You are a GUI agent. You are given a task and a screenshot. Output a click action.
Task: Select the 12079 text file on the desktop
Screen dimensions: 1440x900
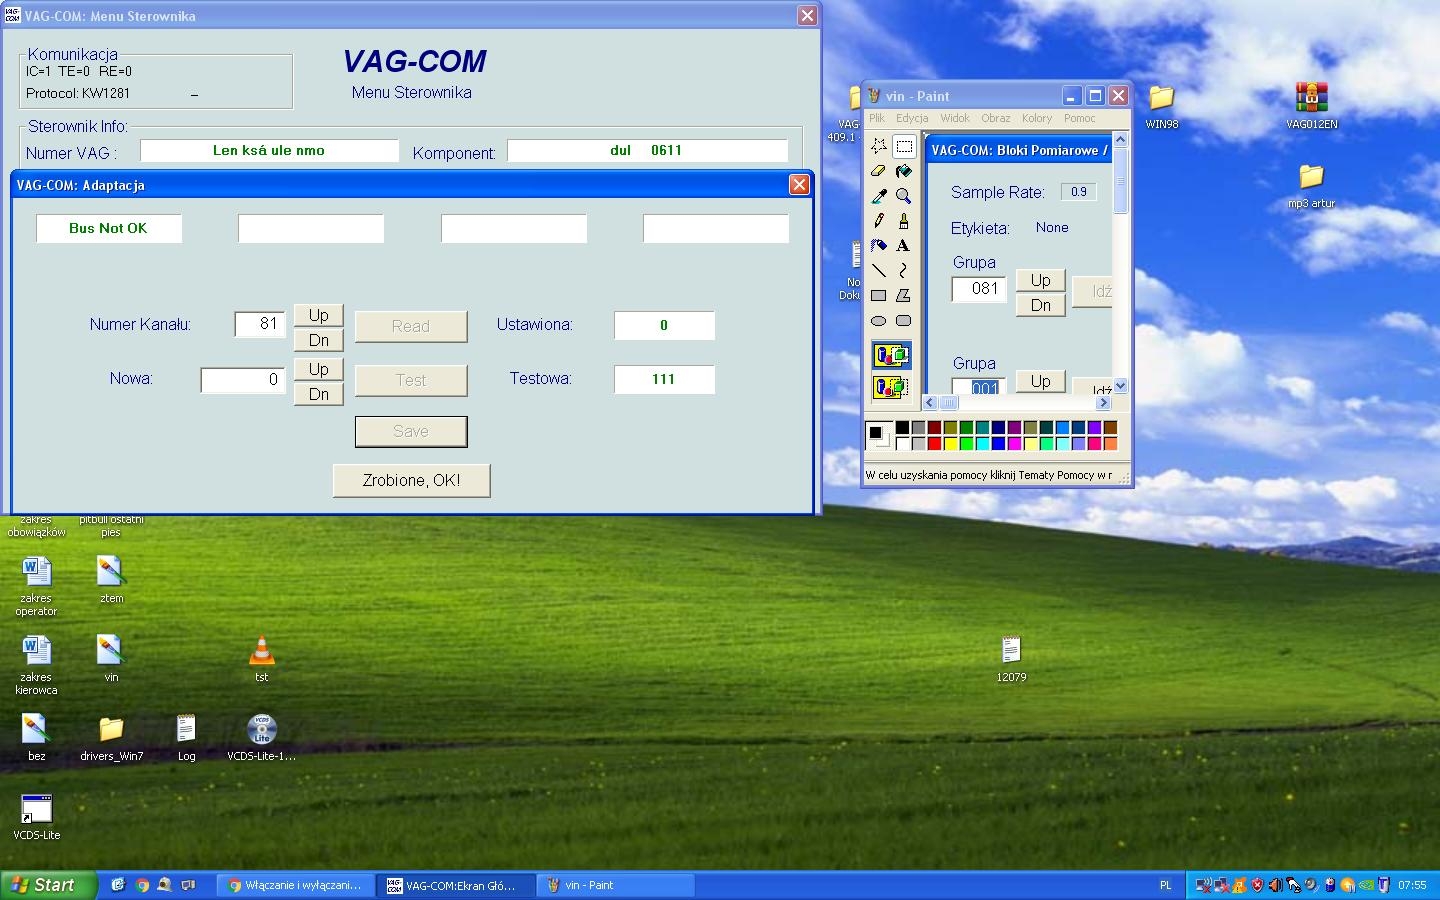(1011, 659)
